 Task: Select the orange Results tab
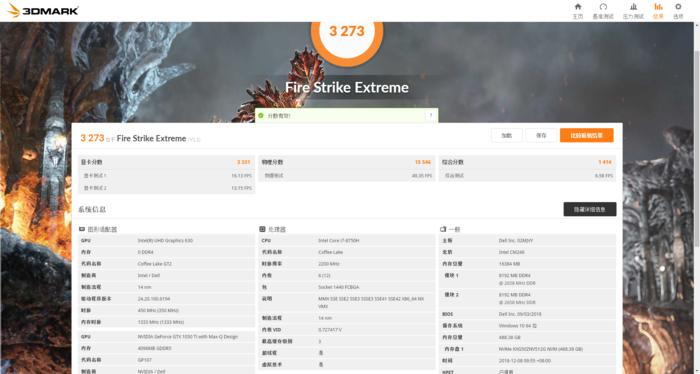(x=658, y=11)
